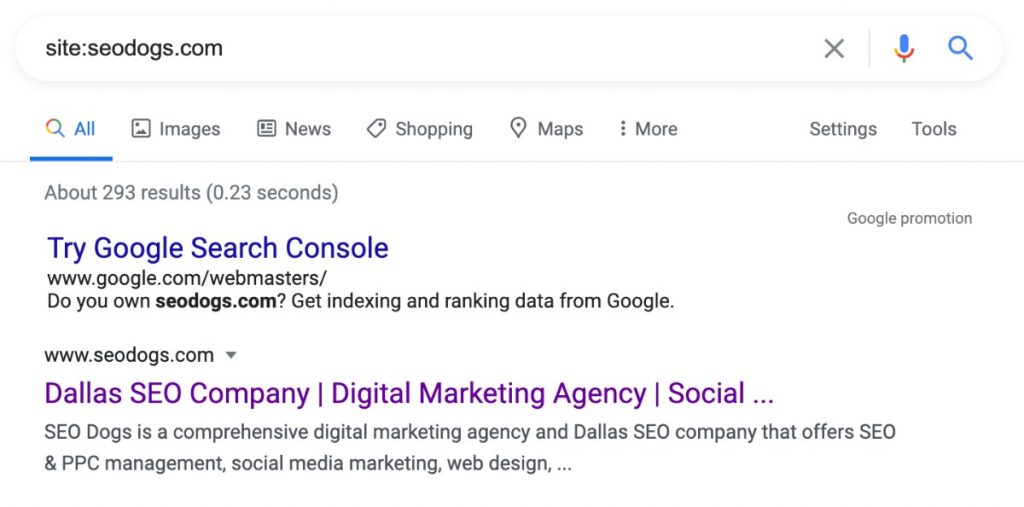1024x507 pixels.
Task: Open the Tools filter options
Action: point(933,129)
